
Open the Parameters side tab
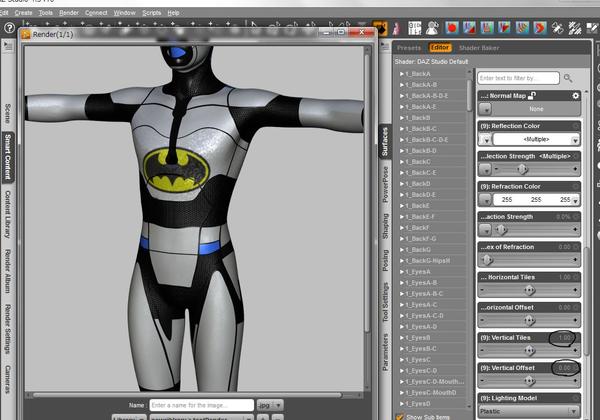(x=385, y=352)
